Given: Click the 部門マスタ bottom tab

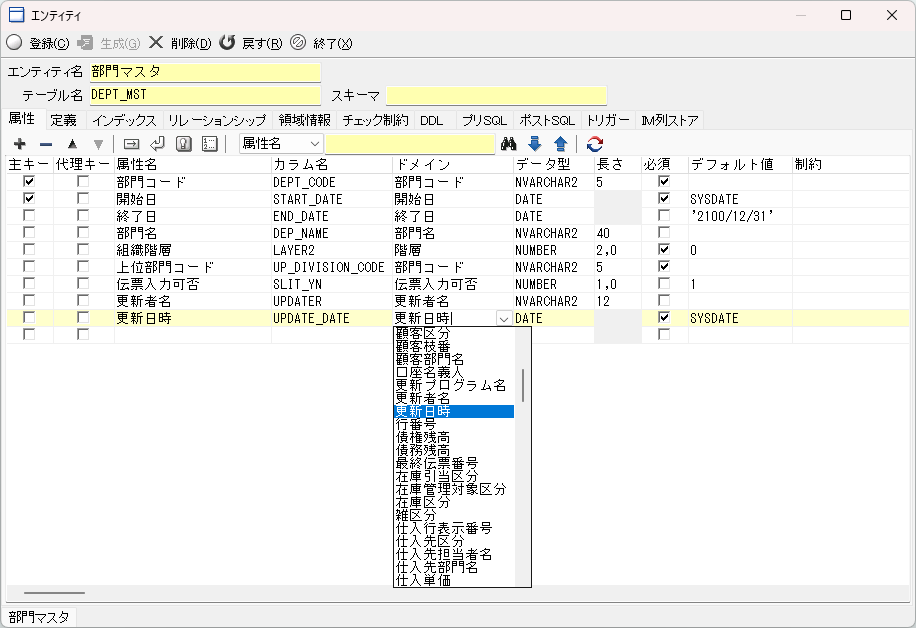Looking at the screenshot, I should coord(39,617).
